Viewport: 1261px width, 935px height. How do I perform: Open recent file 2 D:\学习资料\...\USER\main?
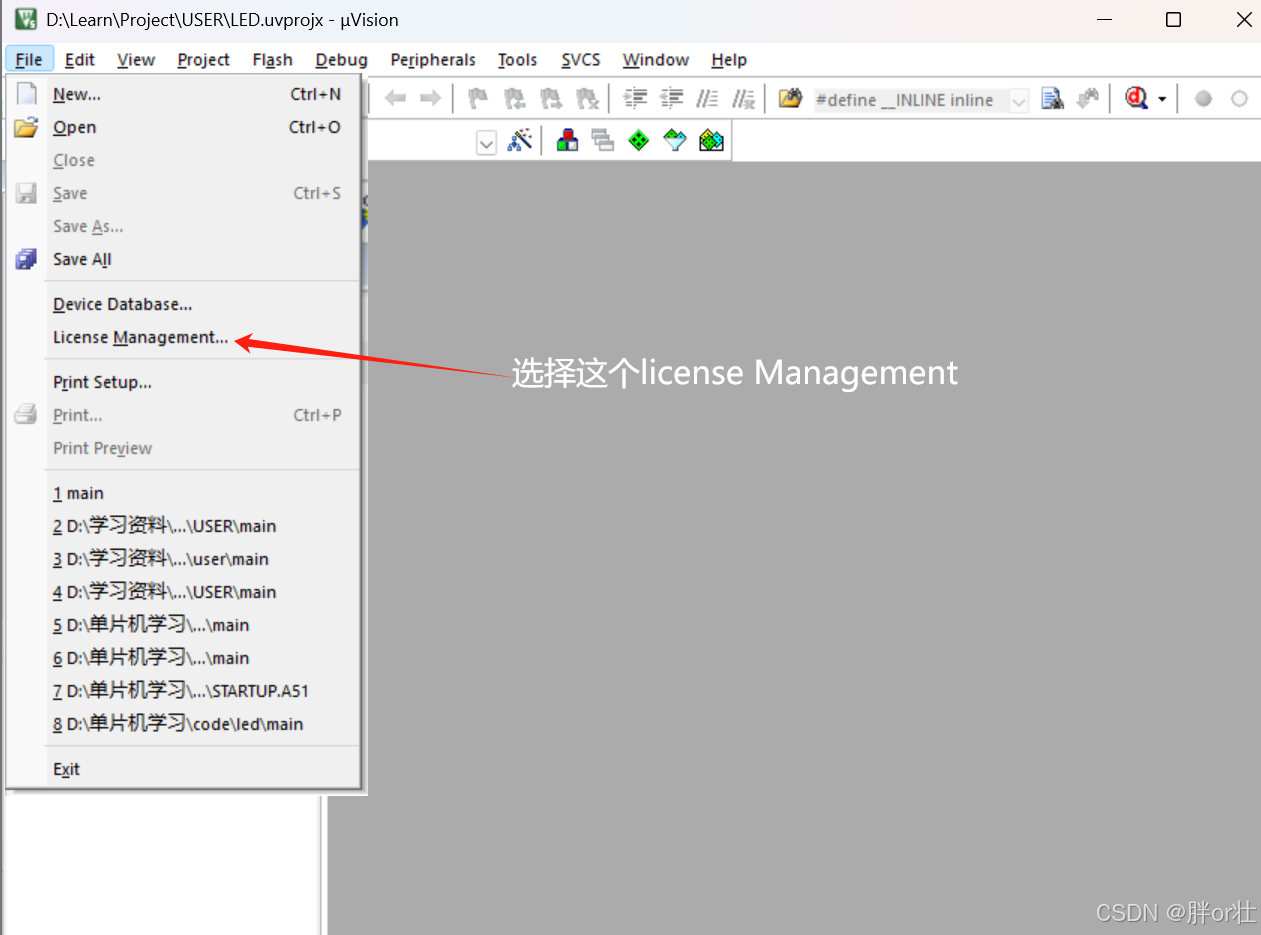184,526
